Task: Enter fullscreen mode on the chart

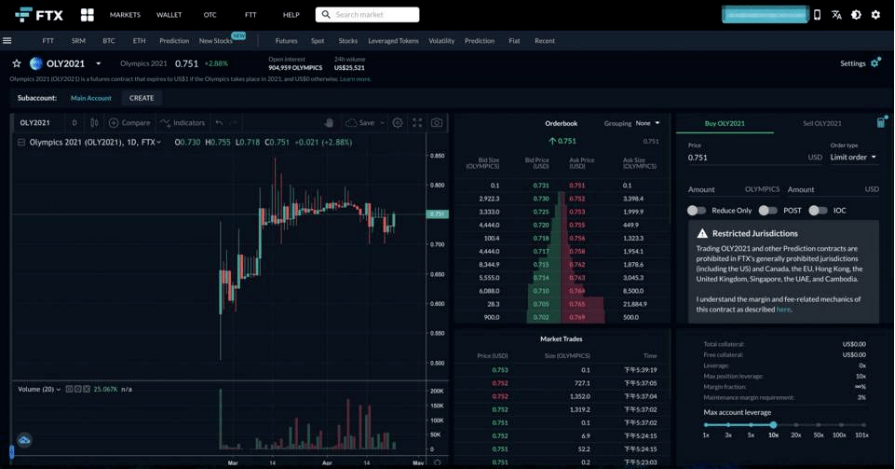Action: tap(417, 123)
